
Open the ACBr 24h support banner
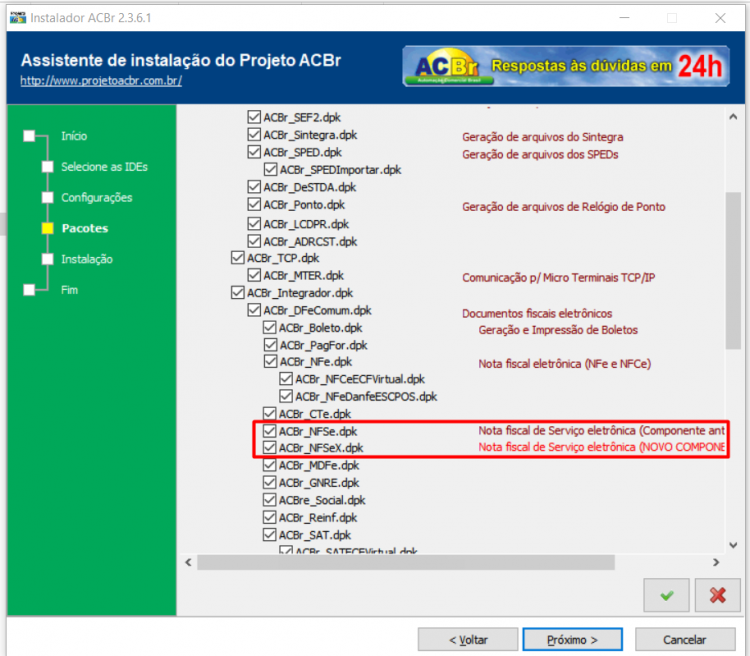[566, 66]
